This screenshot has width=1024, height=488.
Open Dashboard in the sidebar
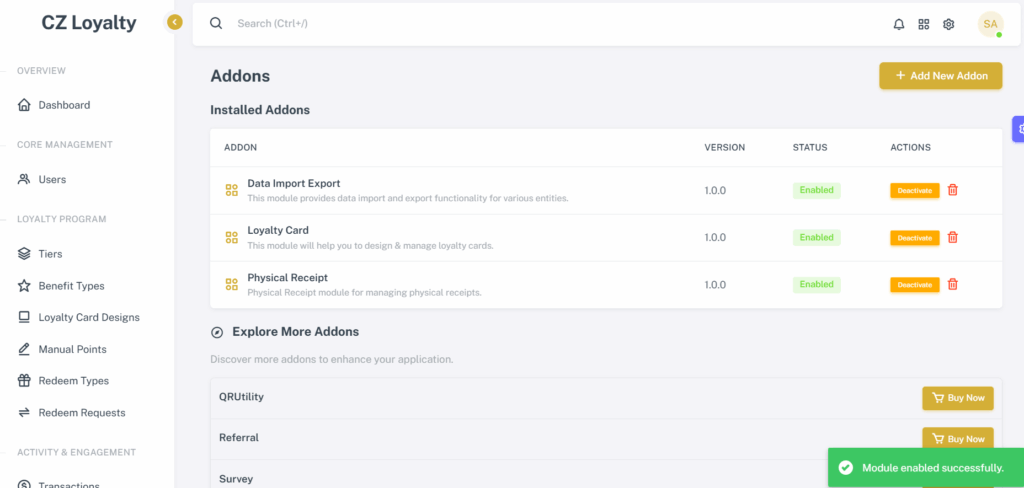point(64,105)
